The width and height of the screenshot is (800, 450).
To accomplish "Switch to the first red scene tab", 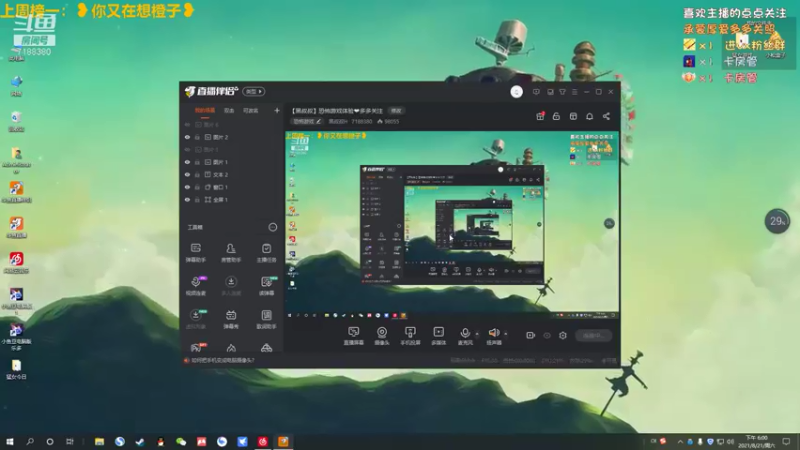I will (205, 110).
